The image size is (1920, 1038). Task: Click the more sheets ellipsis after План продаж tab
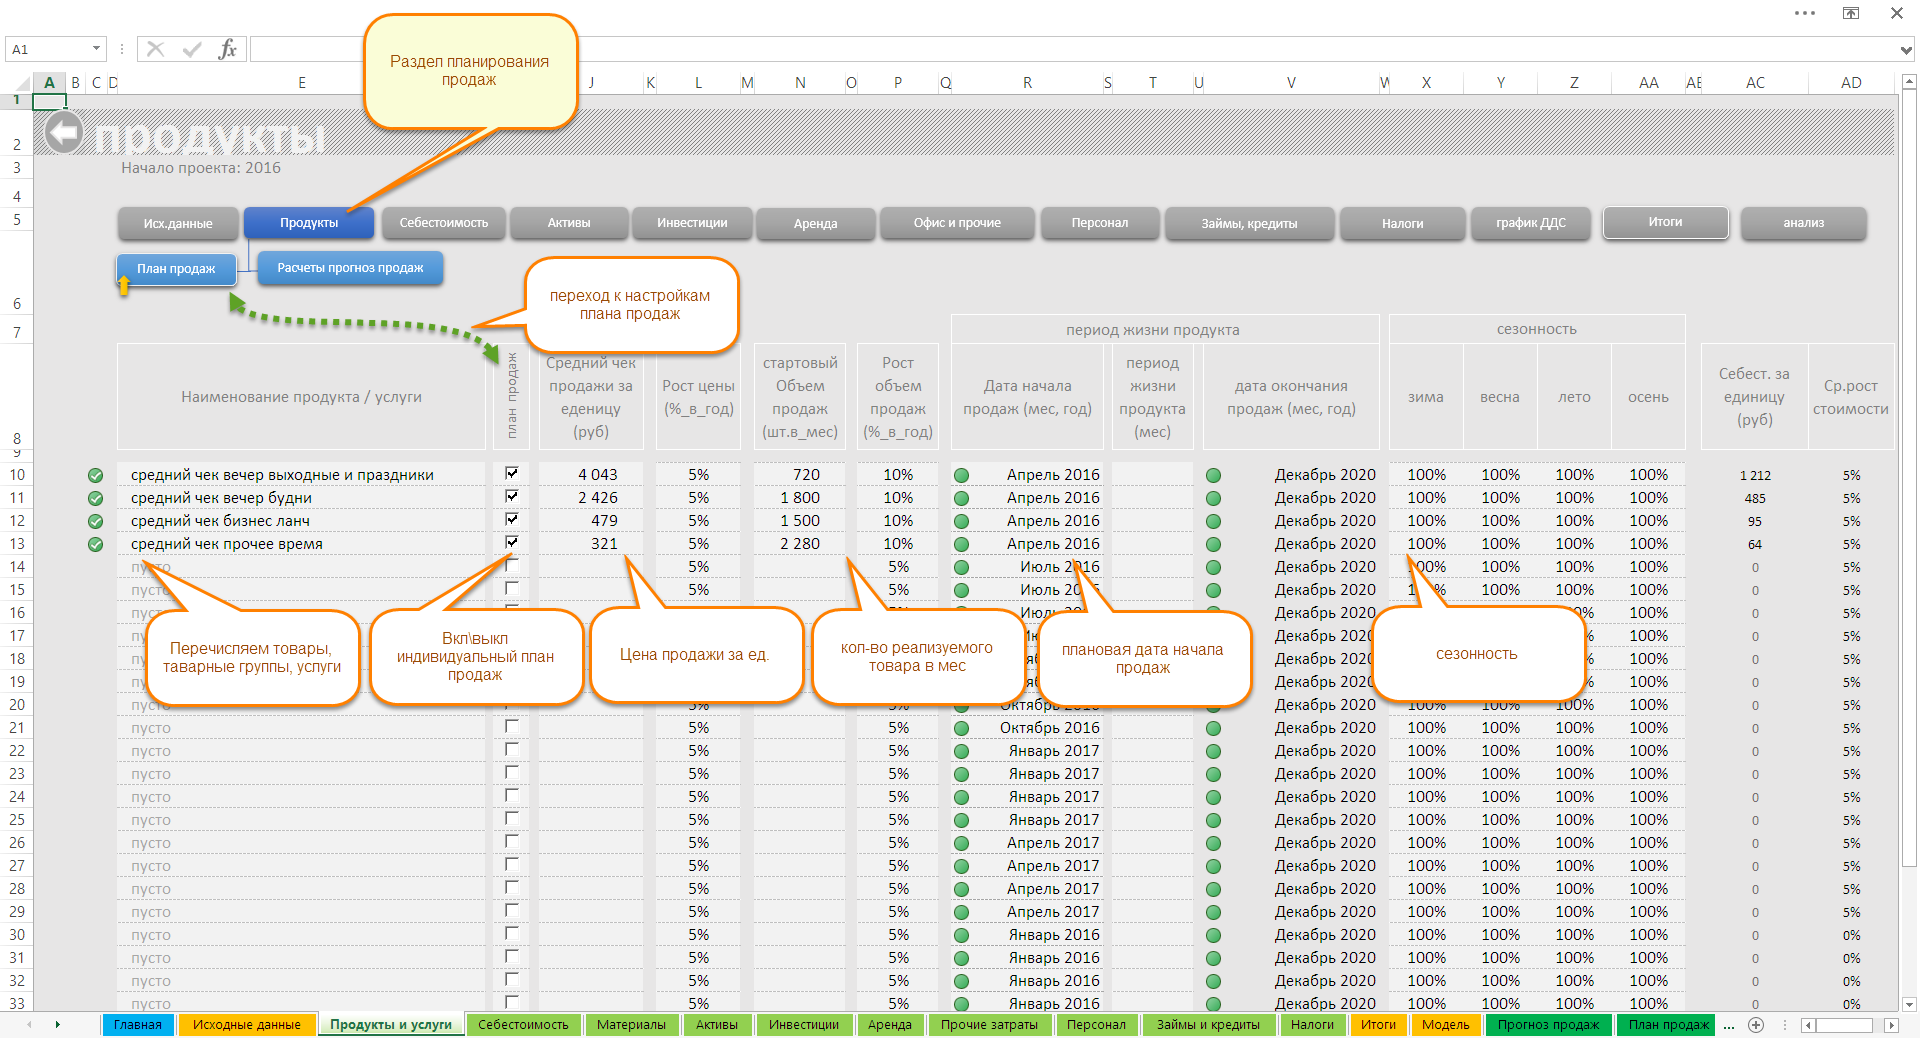1729,1025
